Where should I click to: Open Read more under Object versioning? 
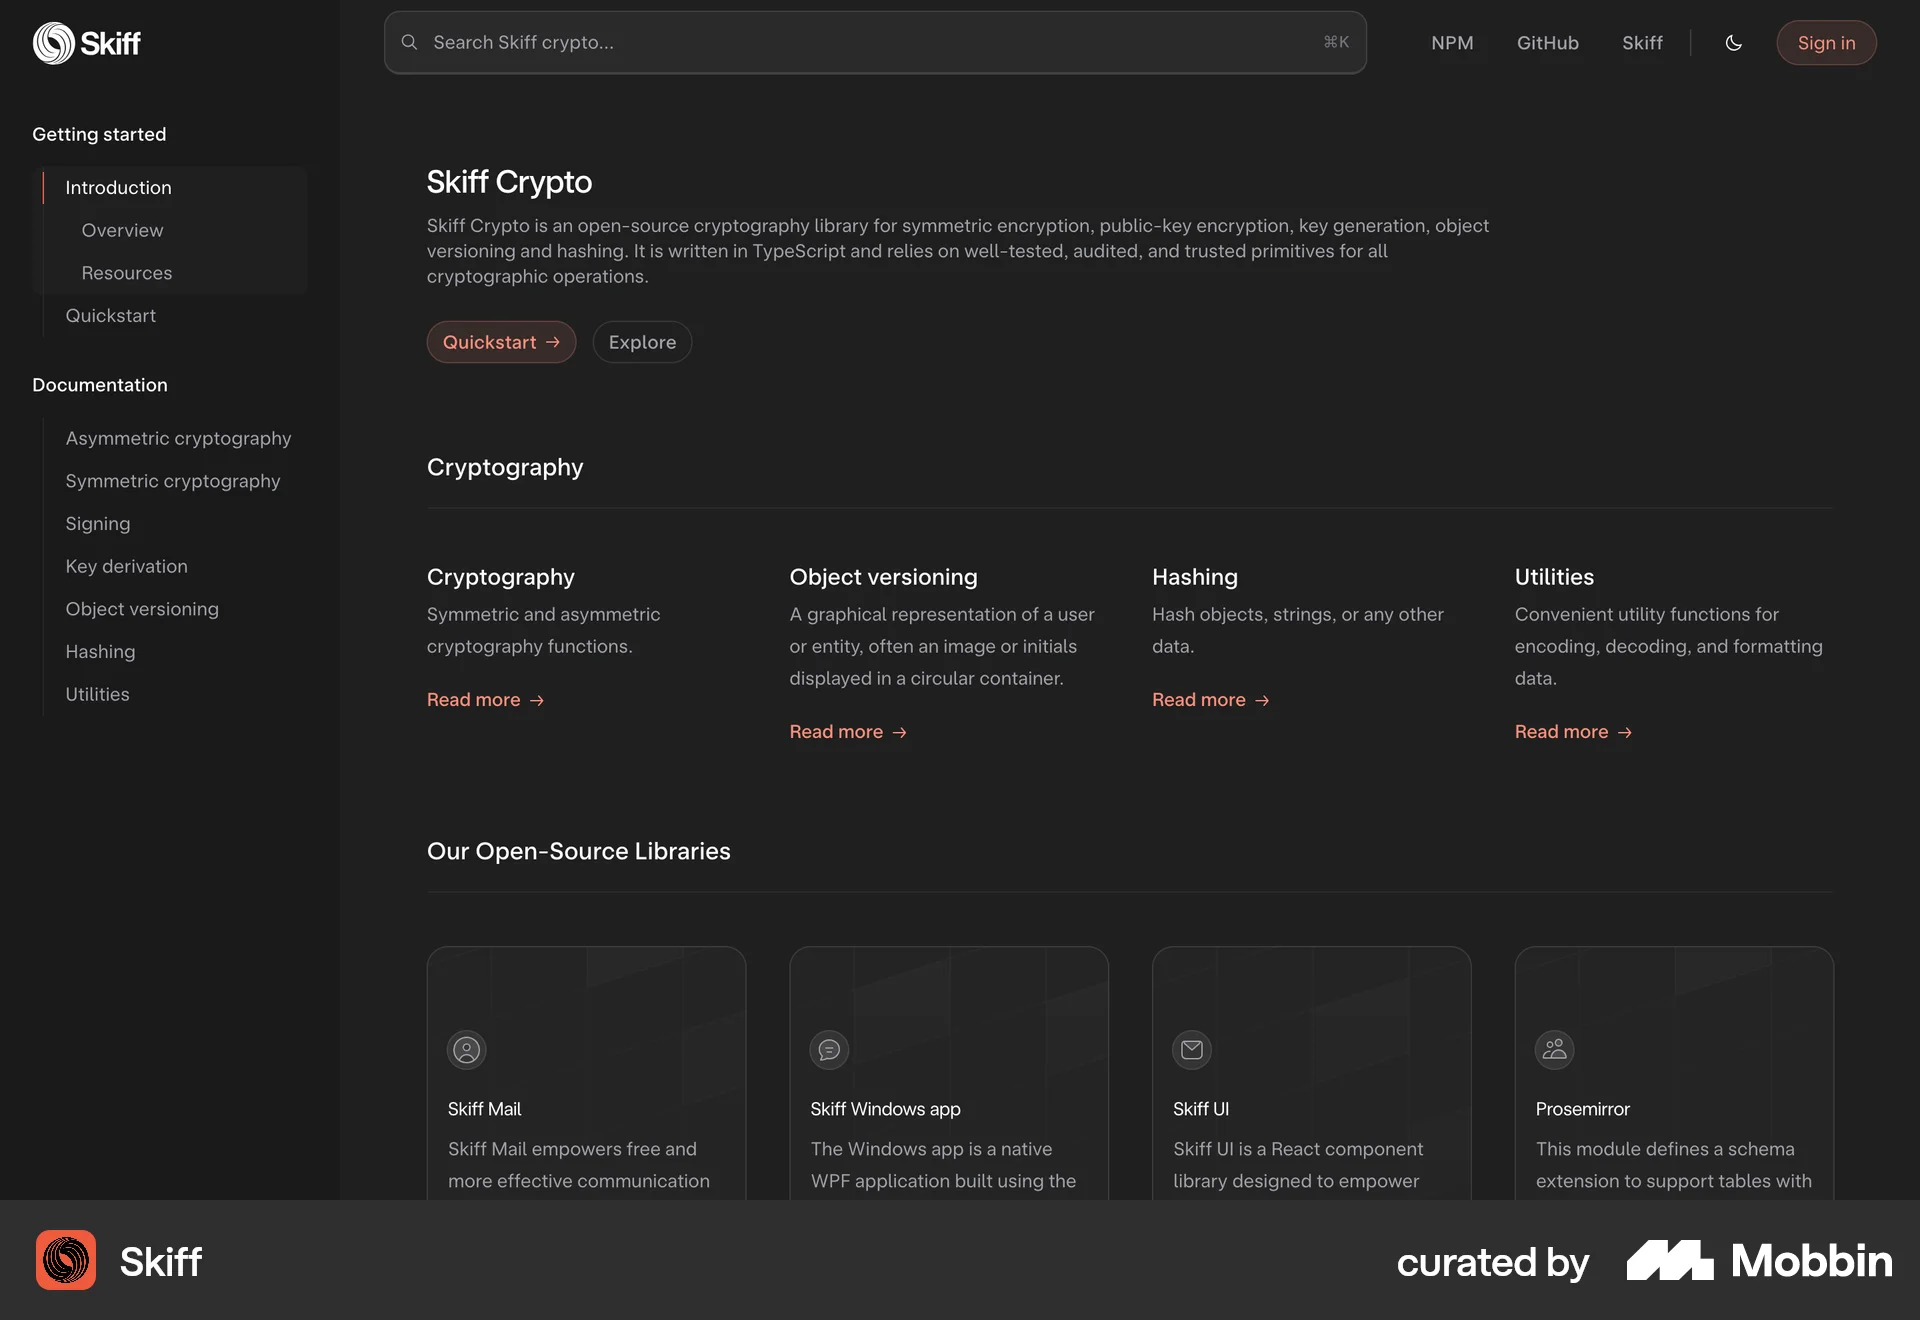click(x=847, y=731)
